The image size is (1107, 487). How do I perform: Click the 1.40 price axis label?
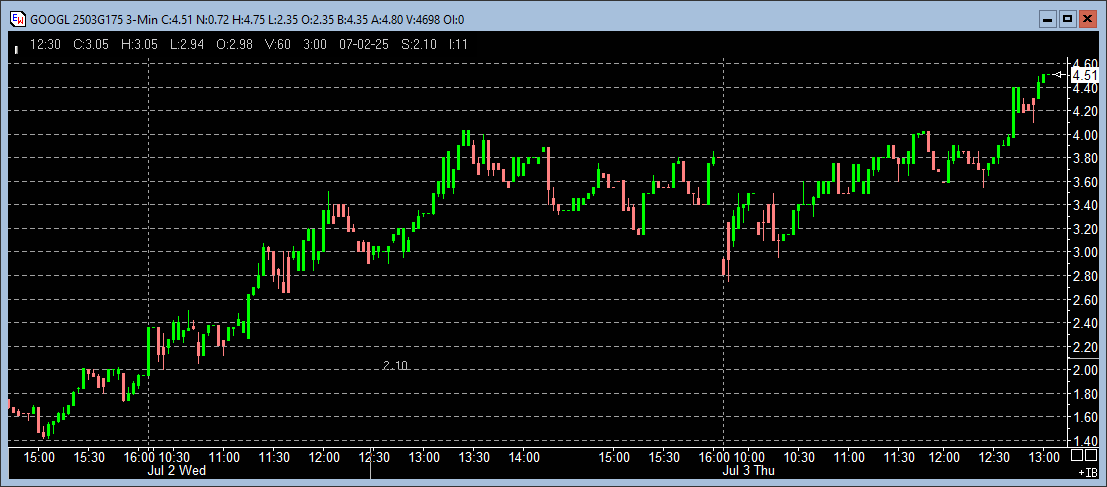pyautogui.click(x=1084, y=441)
